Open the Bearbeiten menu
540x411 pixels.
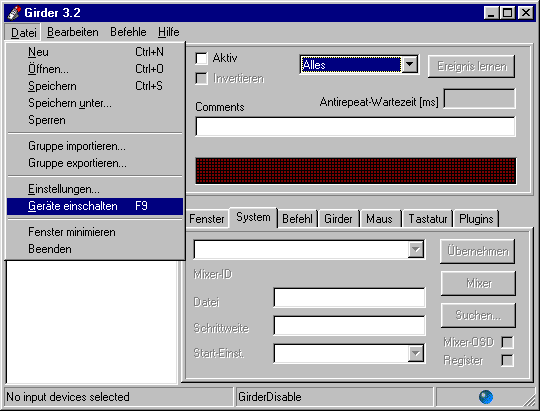[73, 32]
